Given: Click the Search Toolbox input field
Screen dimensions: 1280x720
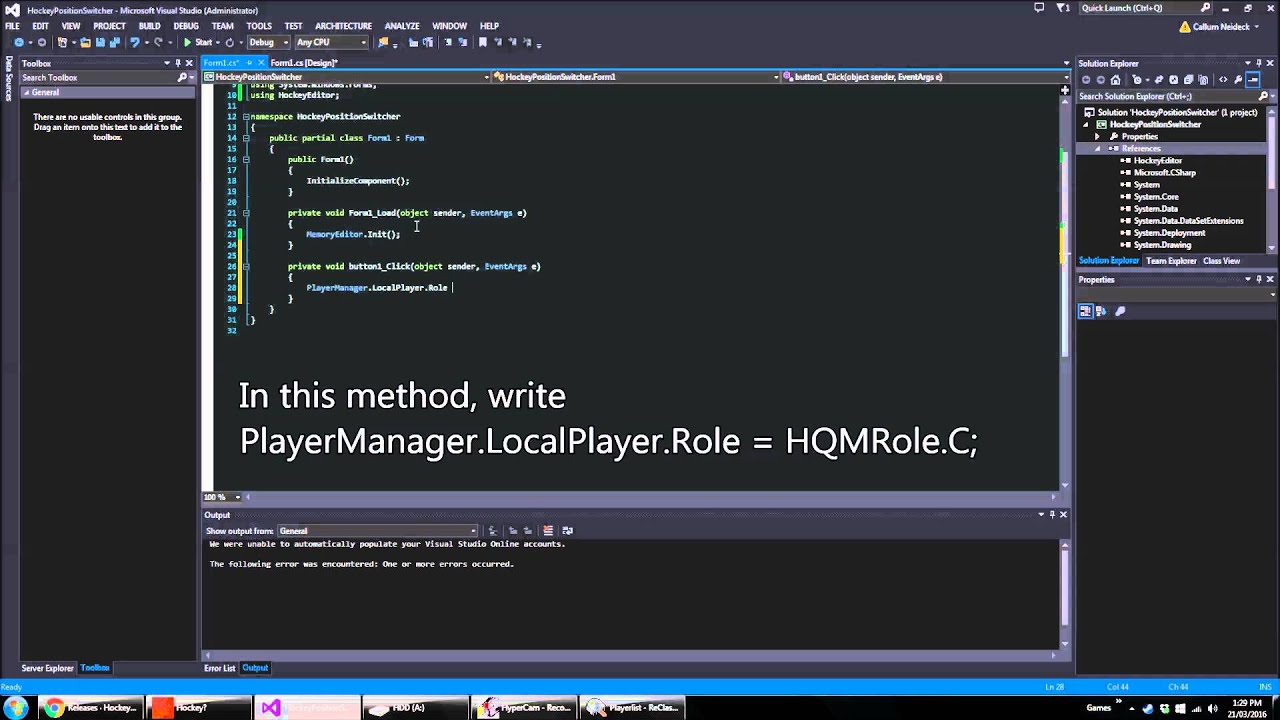Looking at the screenshot, I should pos(98,78).
